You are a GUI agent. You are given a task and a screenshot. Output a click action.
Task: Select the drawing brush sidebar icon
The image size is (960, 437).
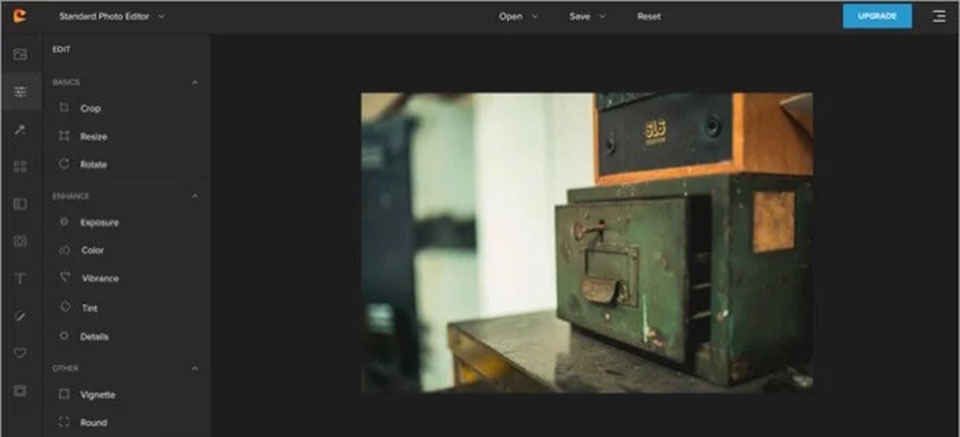click(x=20, y=316)
